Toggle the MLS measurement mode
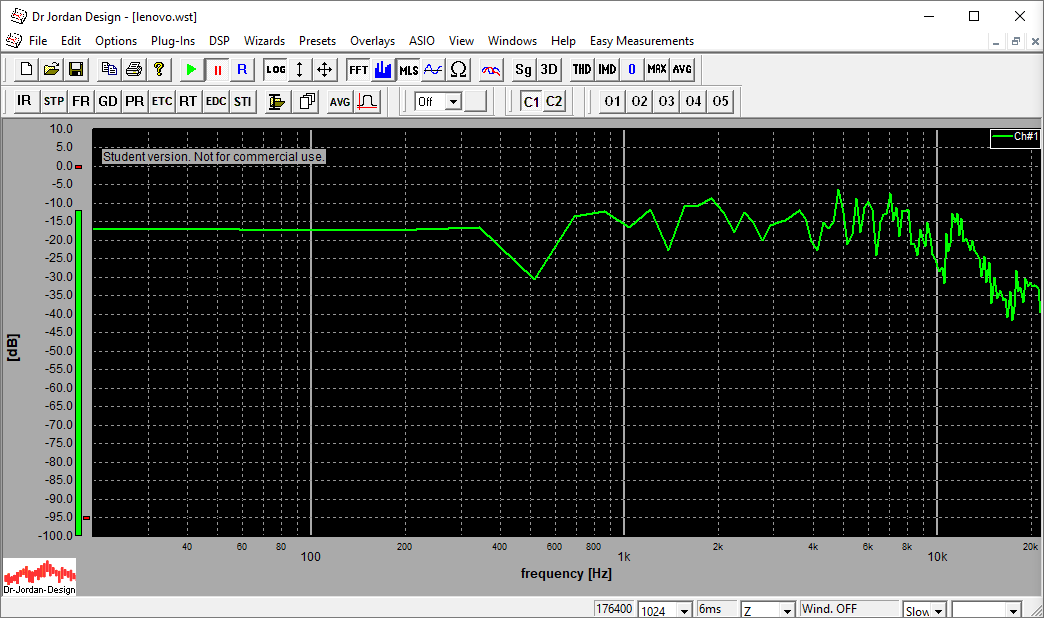Viewport: 1044px width, 618px height. coord(408,69)
